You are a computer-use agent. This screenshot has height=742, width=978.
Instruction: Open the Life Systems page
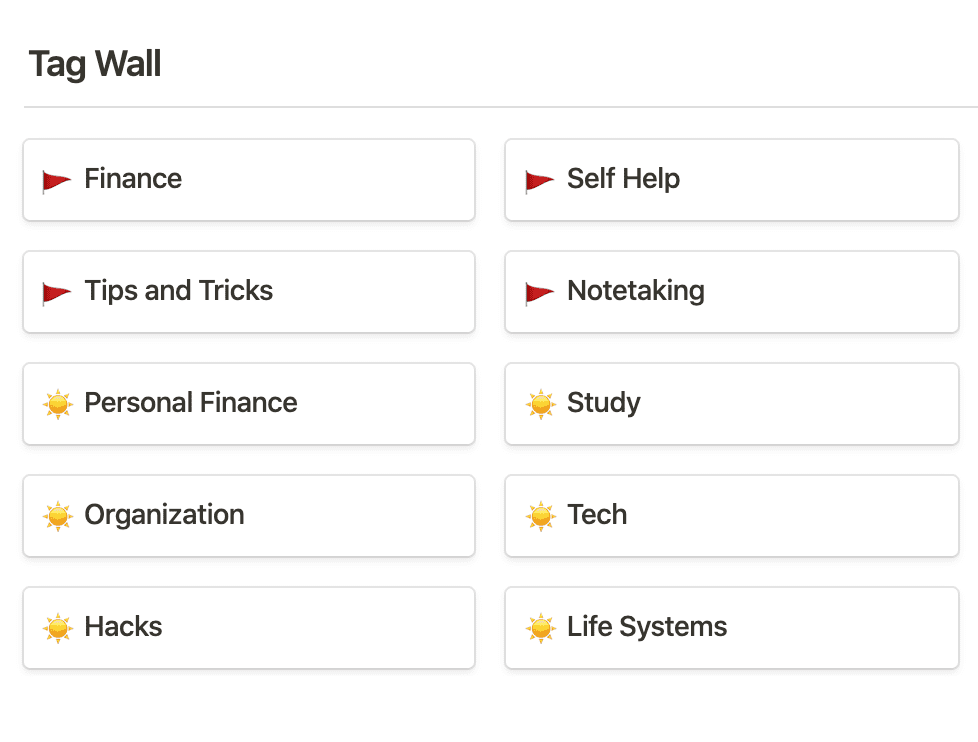647,627
